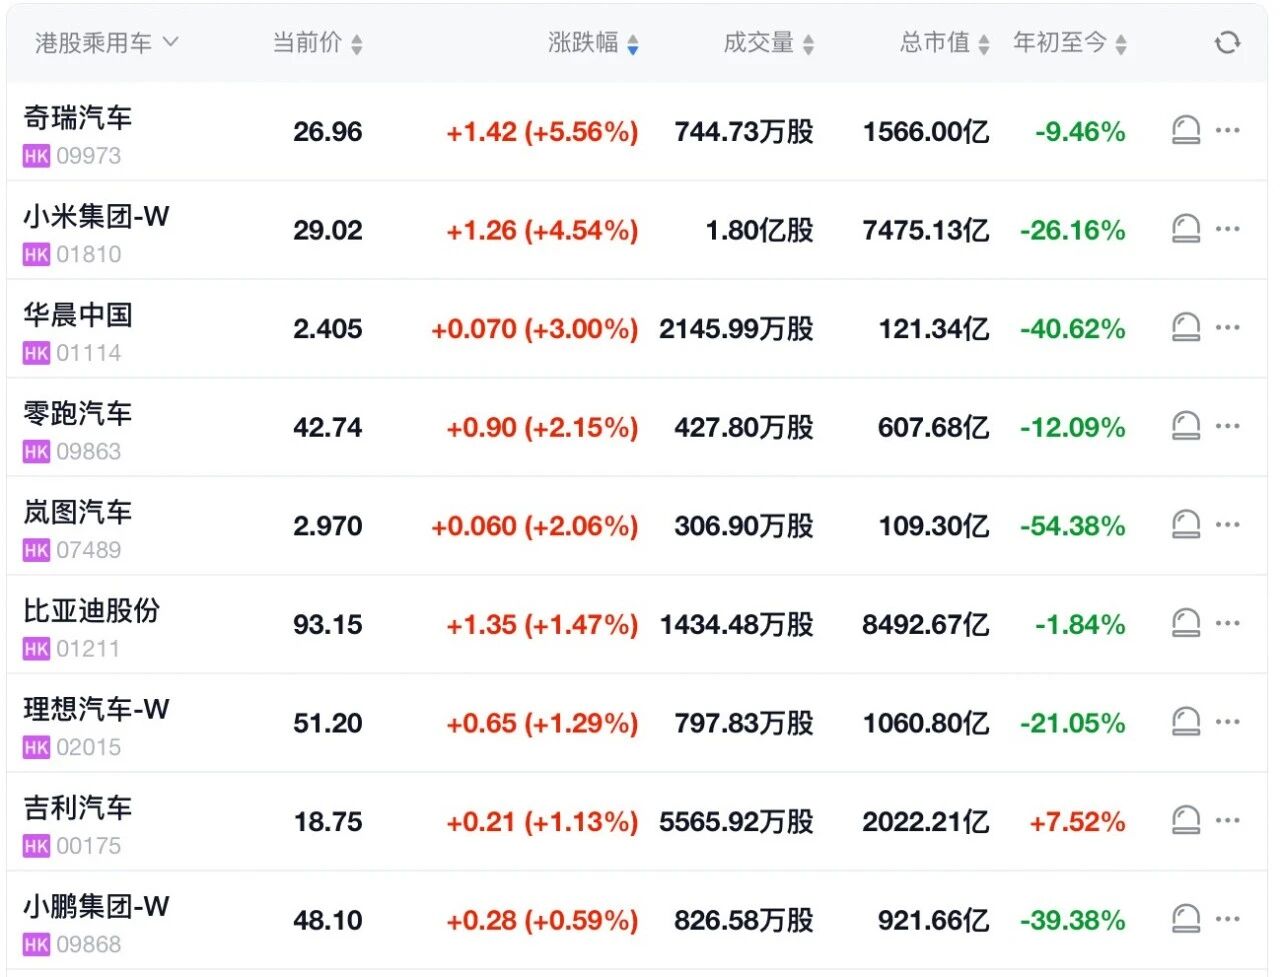Click the price 26.96
The image size is (1280, 977).
click(x=328, y=132)
